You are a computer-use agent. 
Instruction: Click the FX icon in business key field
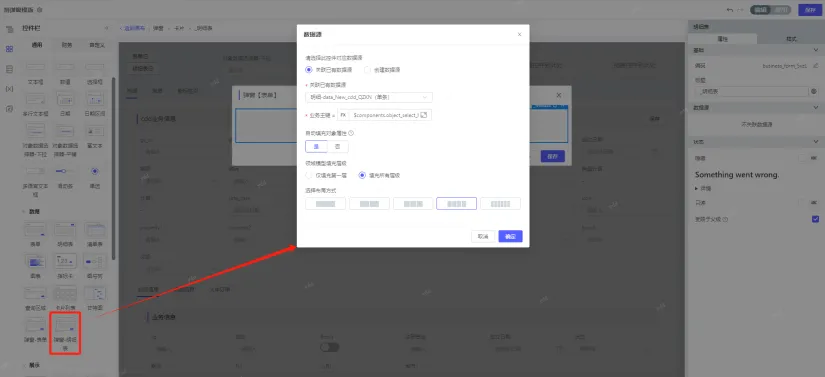pos(343,115)
